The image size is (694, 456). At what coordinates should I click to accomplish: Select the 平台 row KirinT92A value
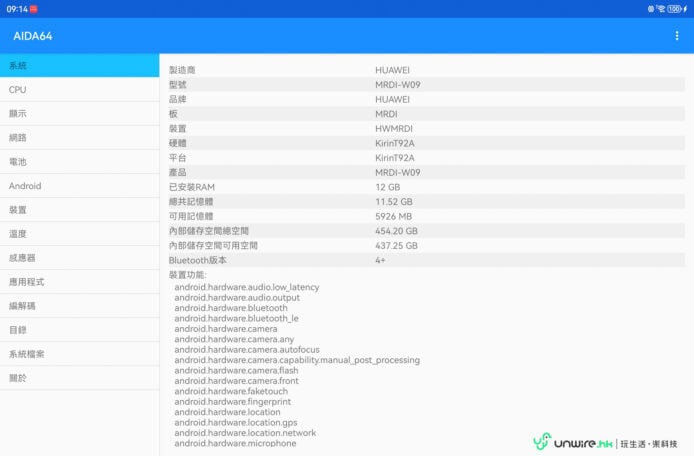tap(394, 158)
